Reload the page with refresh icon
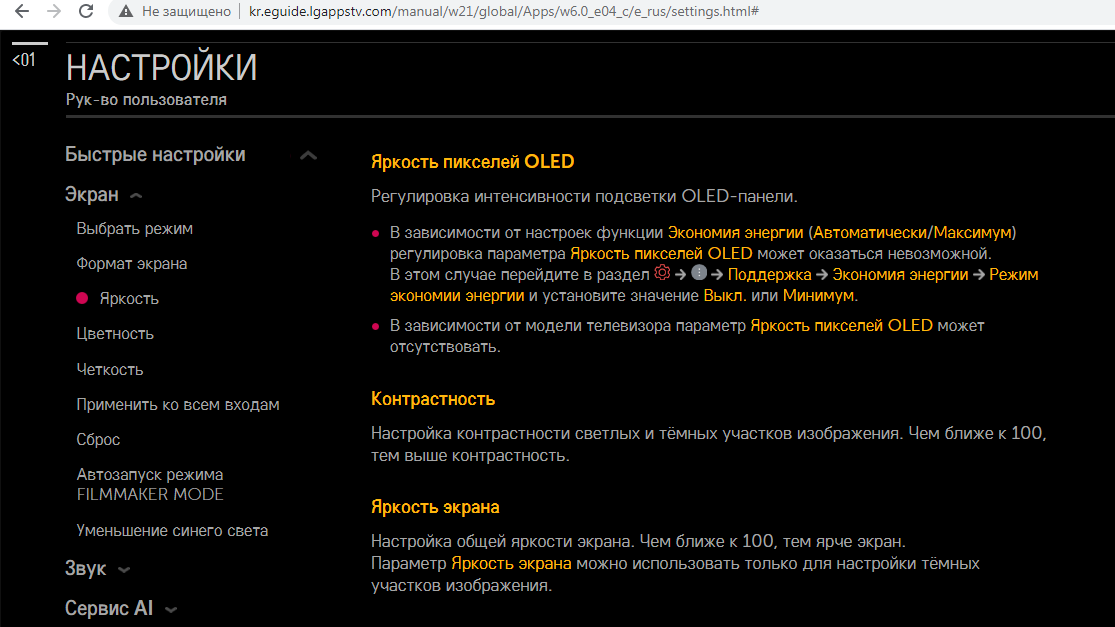This screenshot has height=627, width=1115. click(x=87, y=12)
